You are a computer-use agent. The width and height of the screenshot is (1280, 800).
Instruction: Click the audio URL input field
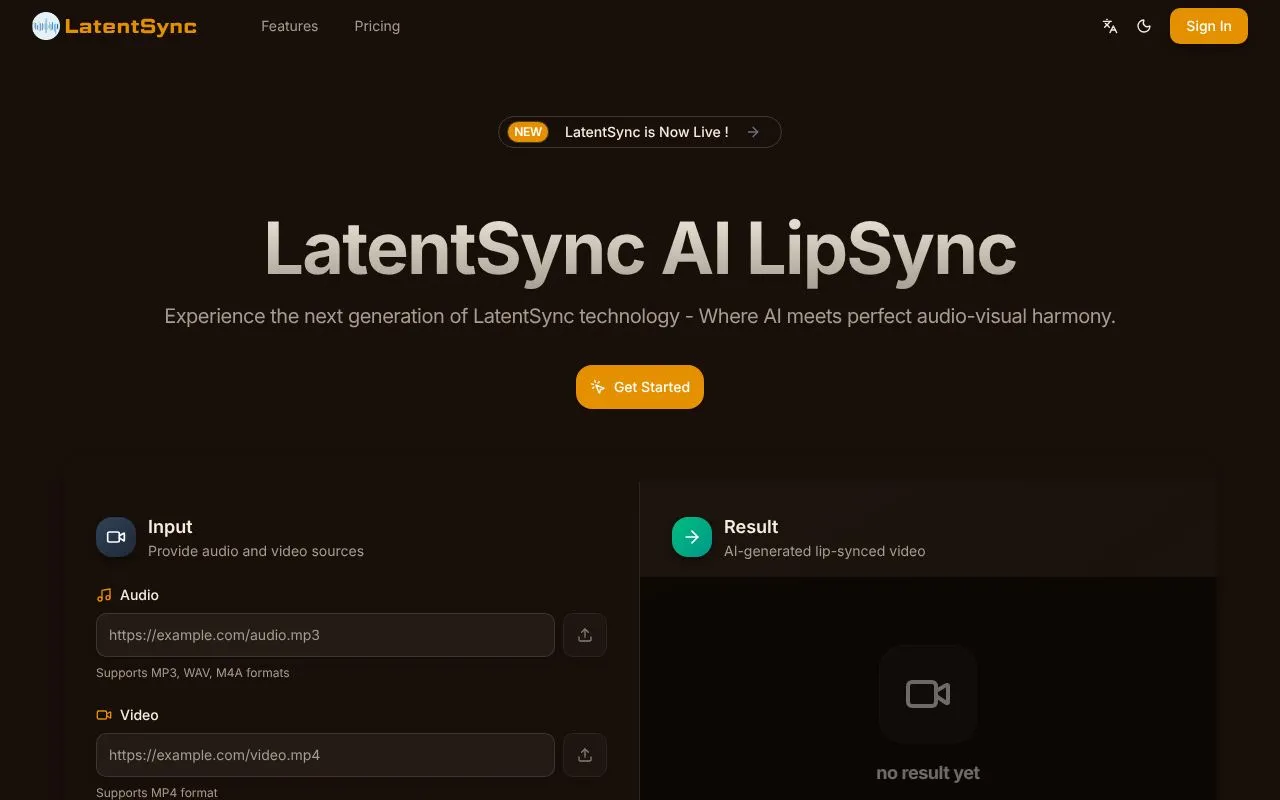[x=325, y=635]
